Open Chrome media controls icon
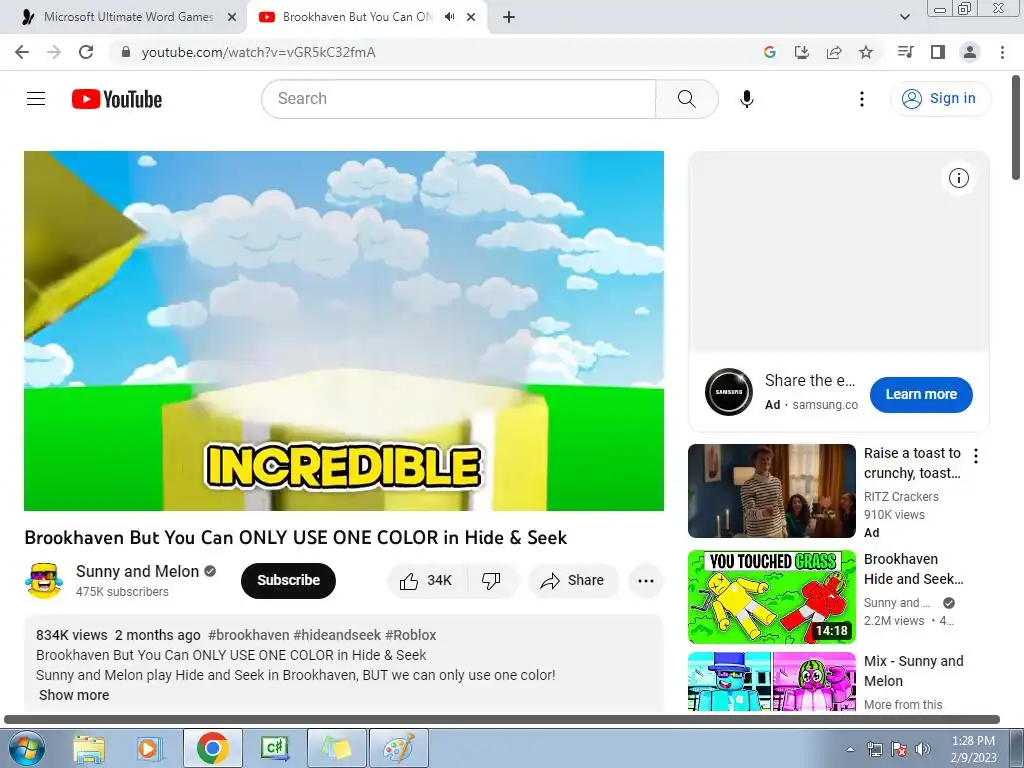 [x=905, y=52]
